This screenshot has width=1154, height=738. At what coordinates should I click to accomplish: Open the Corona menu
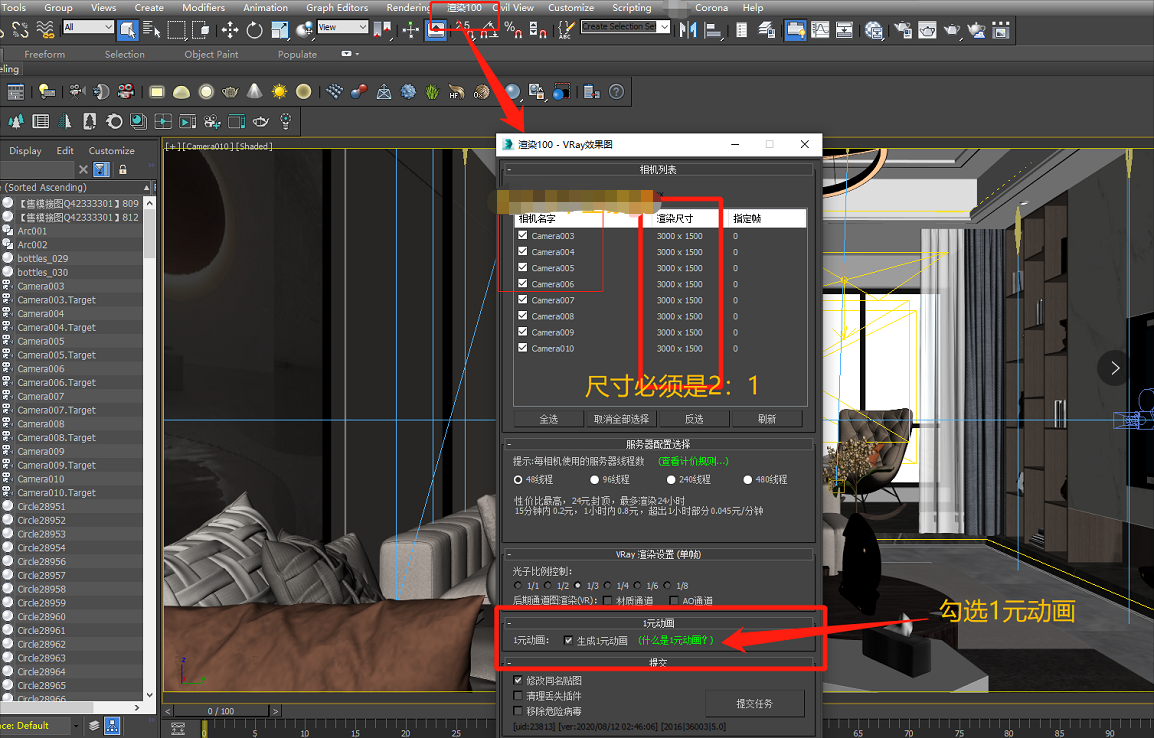click(712, 7)
